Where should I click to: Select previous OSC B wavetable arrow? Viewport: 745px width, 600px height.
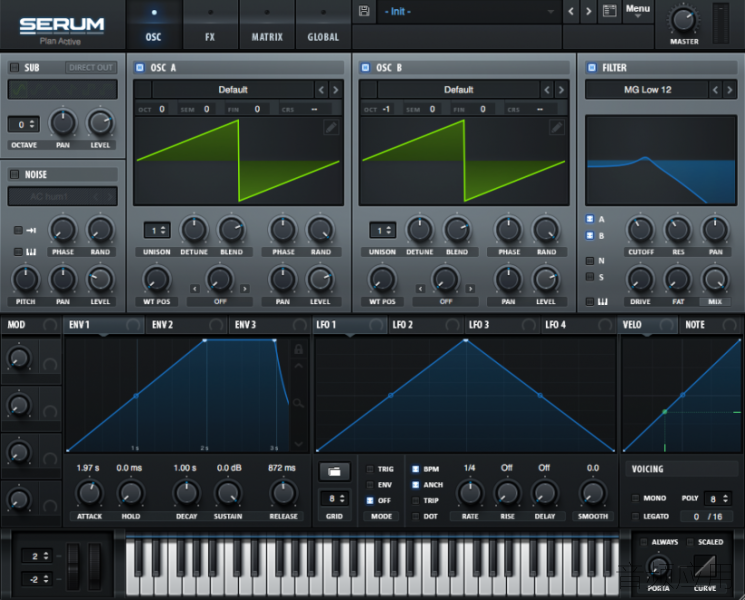click(x=547, y=90)
